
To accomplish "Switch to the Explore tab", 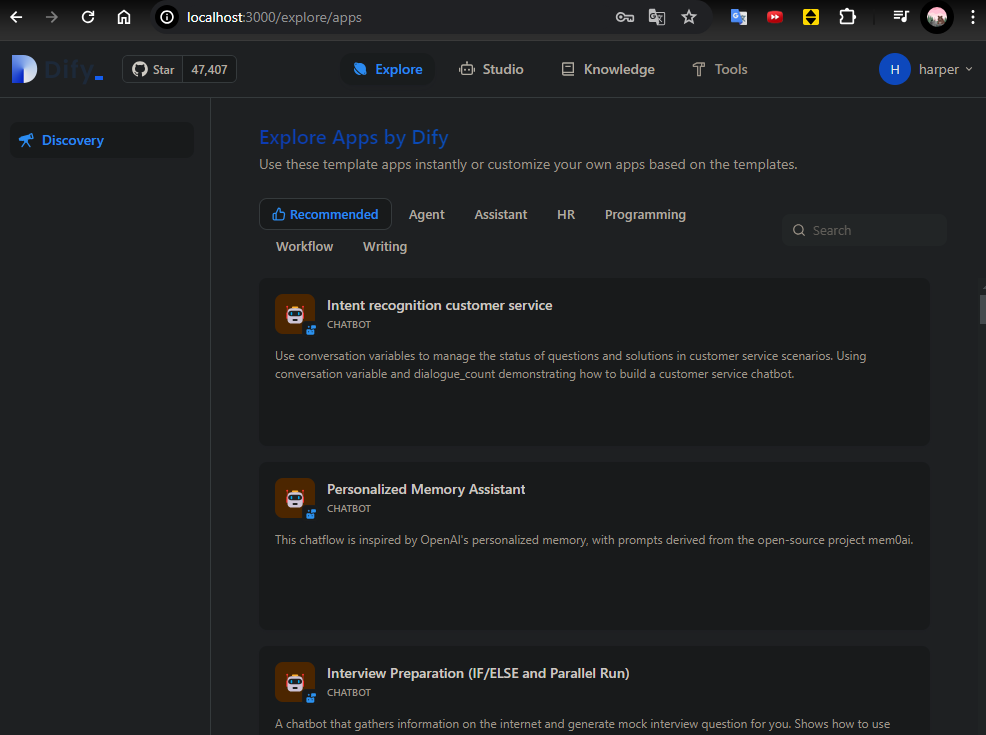I will point(387,69).
